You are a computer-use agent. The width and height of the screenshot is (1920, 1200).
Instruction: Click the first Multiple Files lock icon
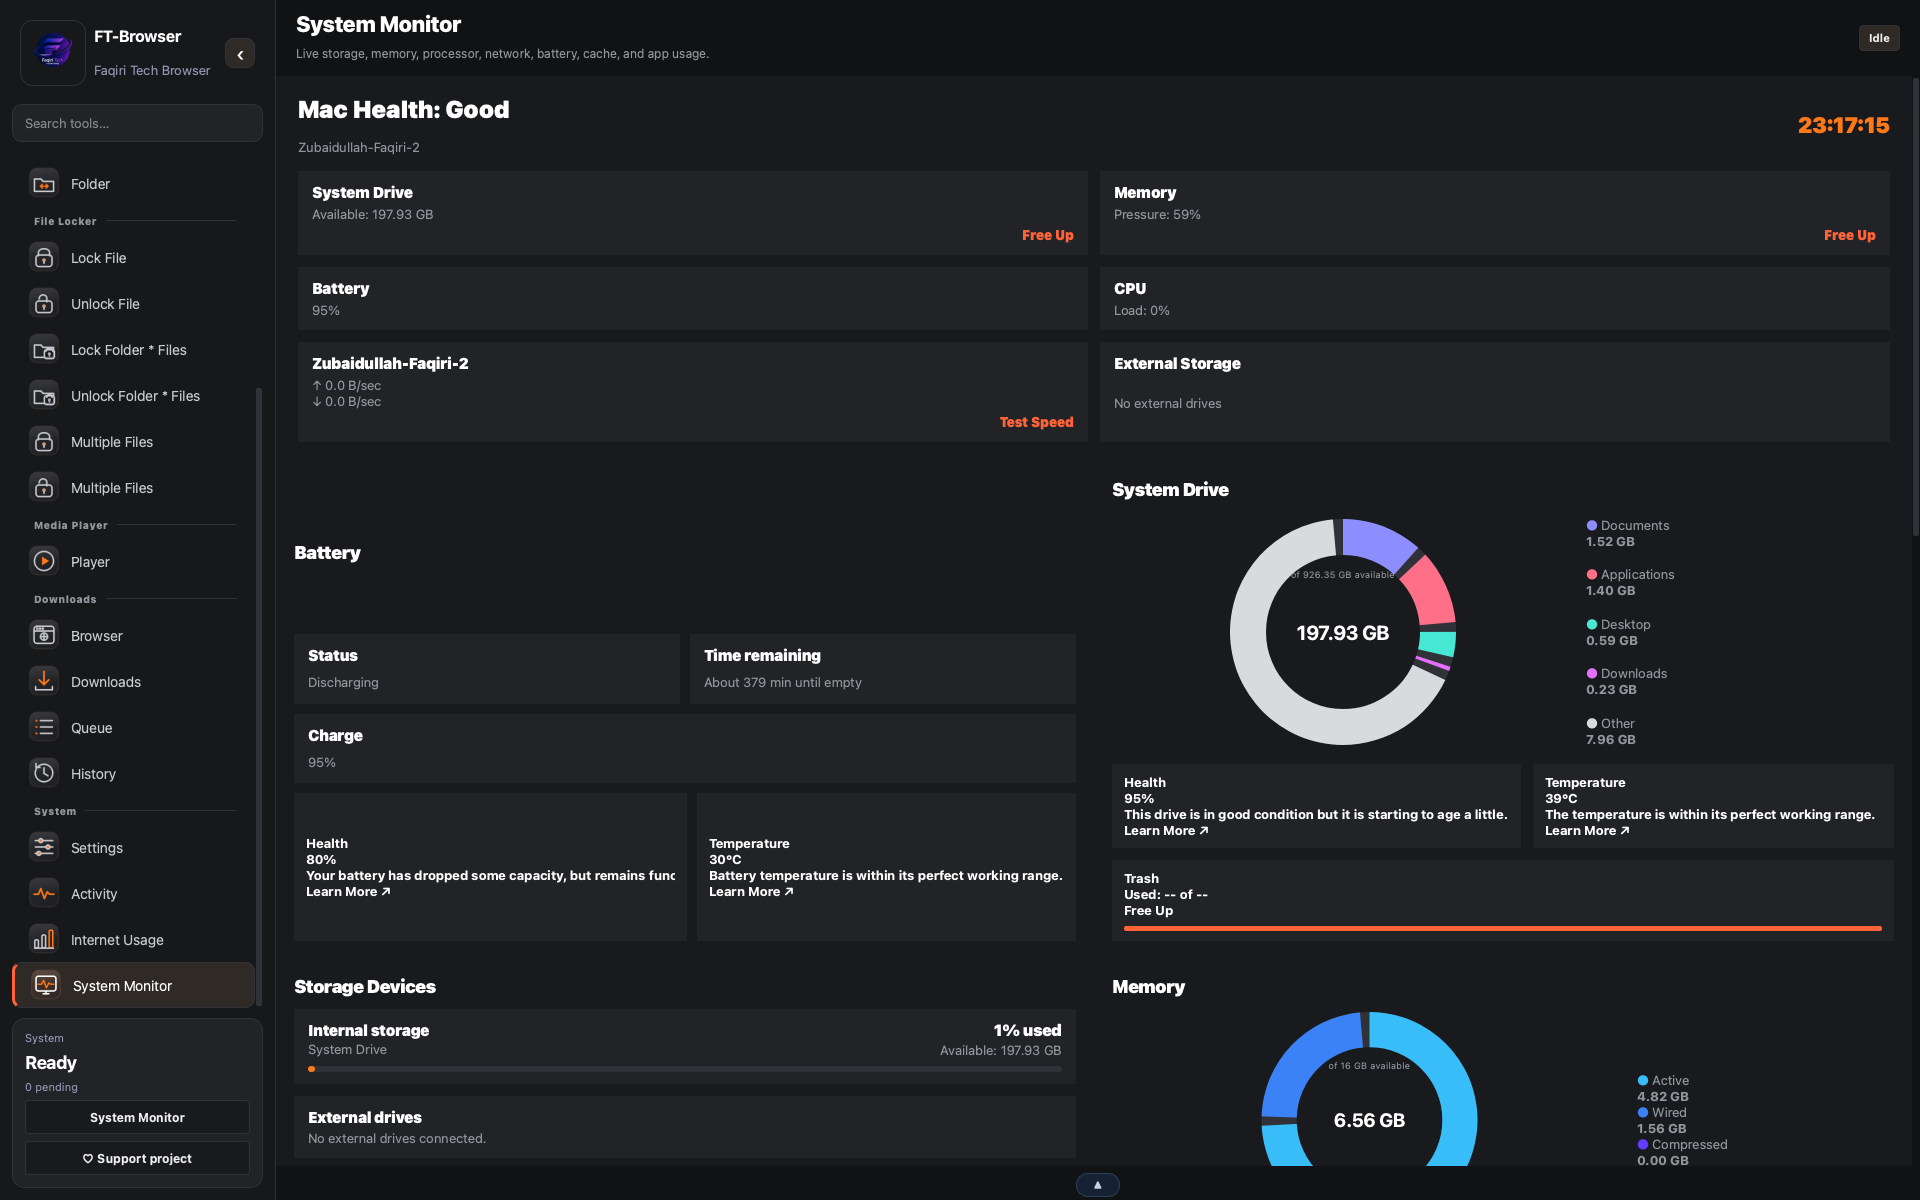(44, 442)
